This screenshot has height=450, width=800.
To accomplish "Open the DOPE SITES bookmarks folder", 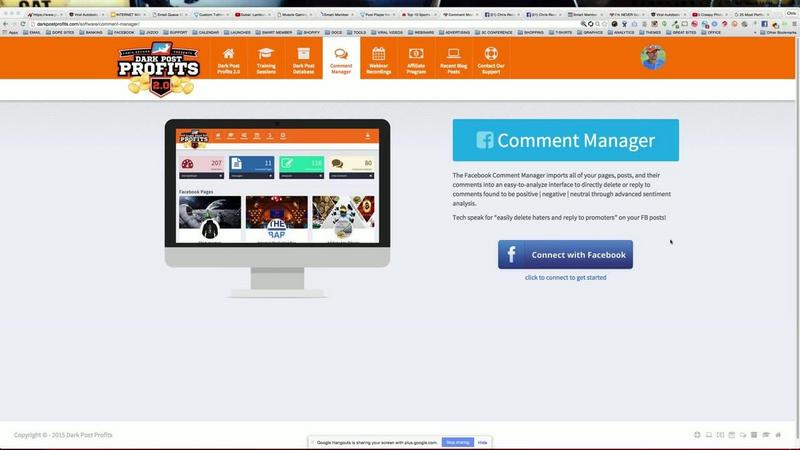I will tap(60, 33).
